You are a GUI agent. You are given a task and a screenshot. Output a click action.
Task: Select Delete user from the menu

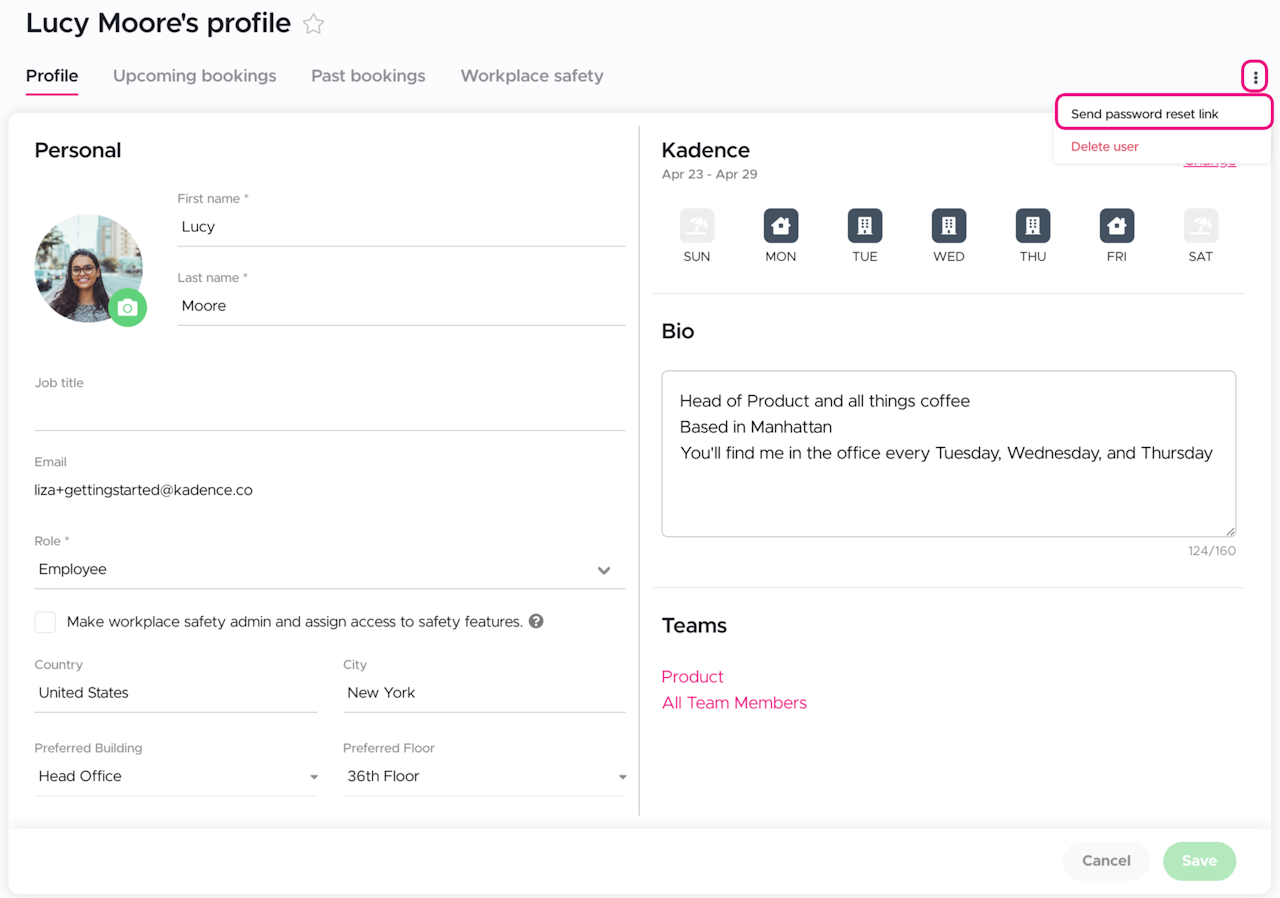tap(1105, 146)
